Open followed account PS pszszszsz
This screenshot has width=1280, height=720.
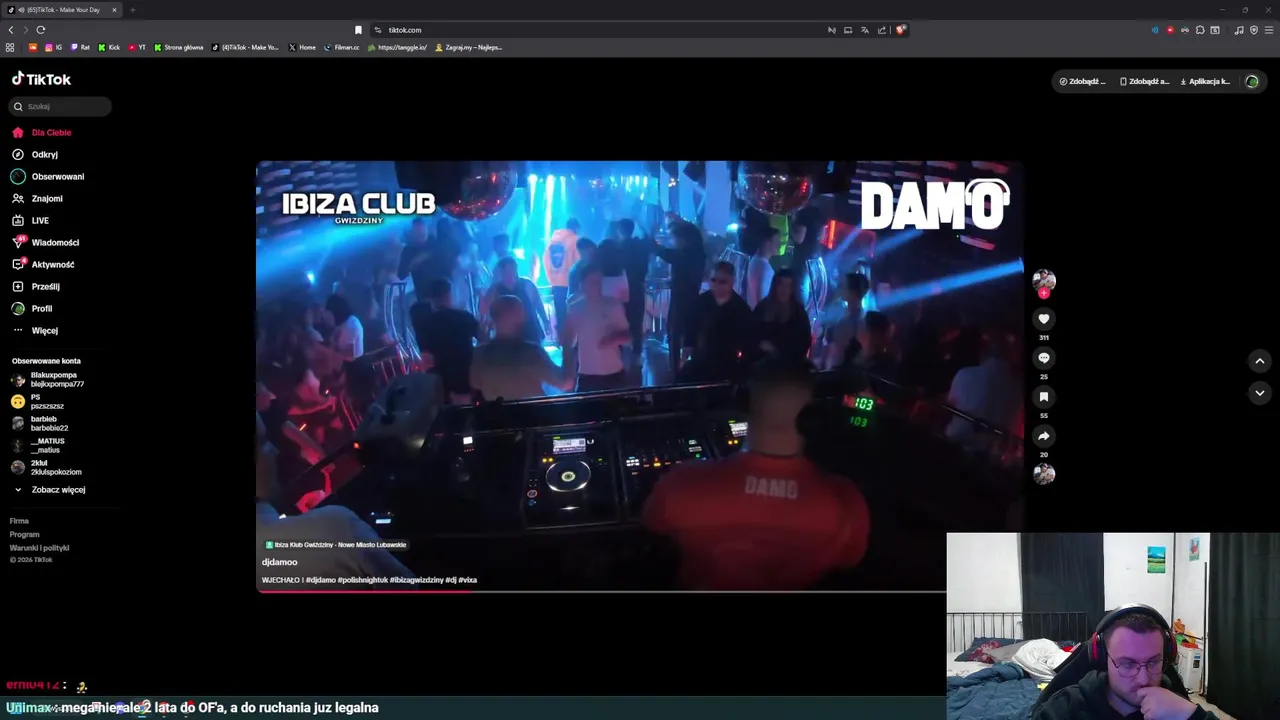(38, 401)
